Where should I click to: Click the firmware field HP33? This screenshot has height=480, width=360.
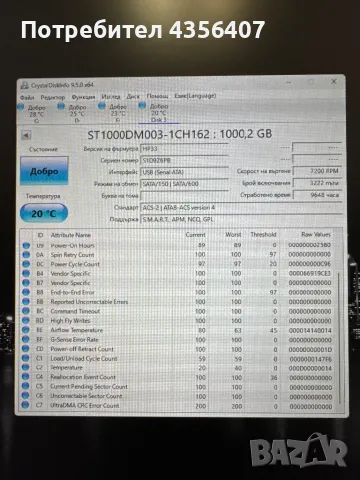coord(184,149)
